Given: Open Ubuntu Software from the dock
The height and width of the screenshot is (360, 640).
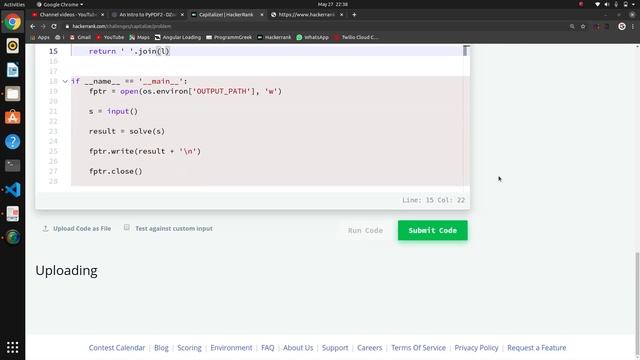Looking at the screenshot, I should [x=13, y=118].
